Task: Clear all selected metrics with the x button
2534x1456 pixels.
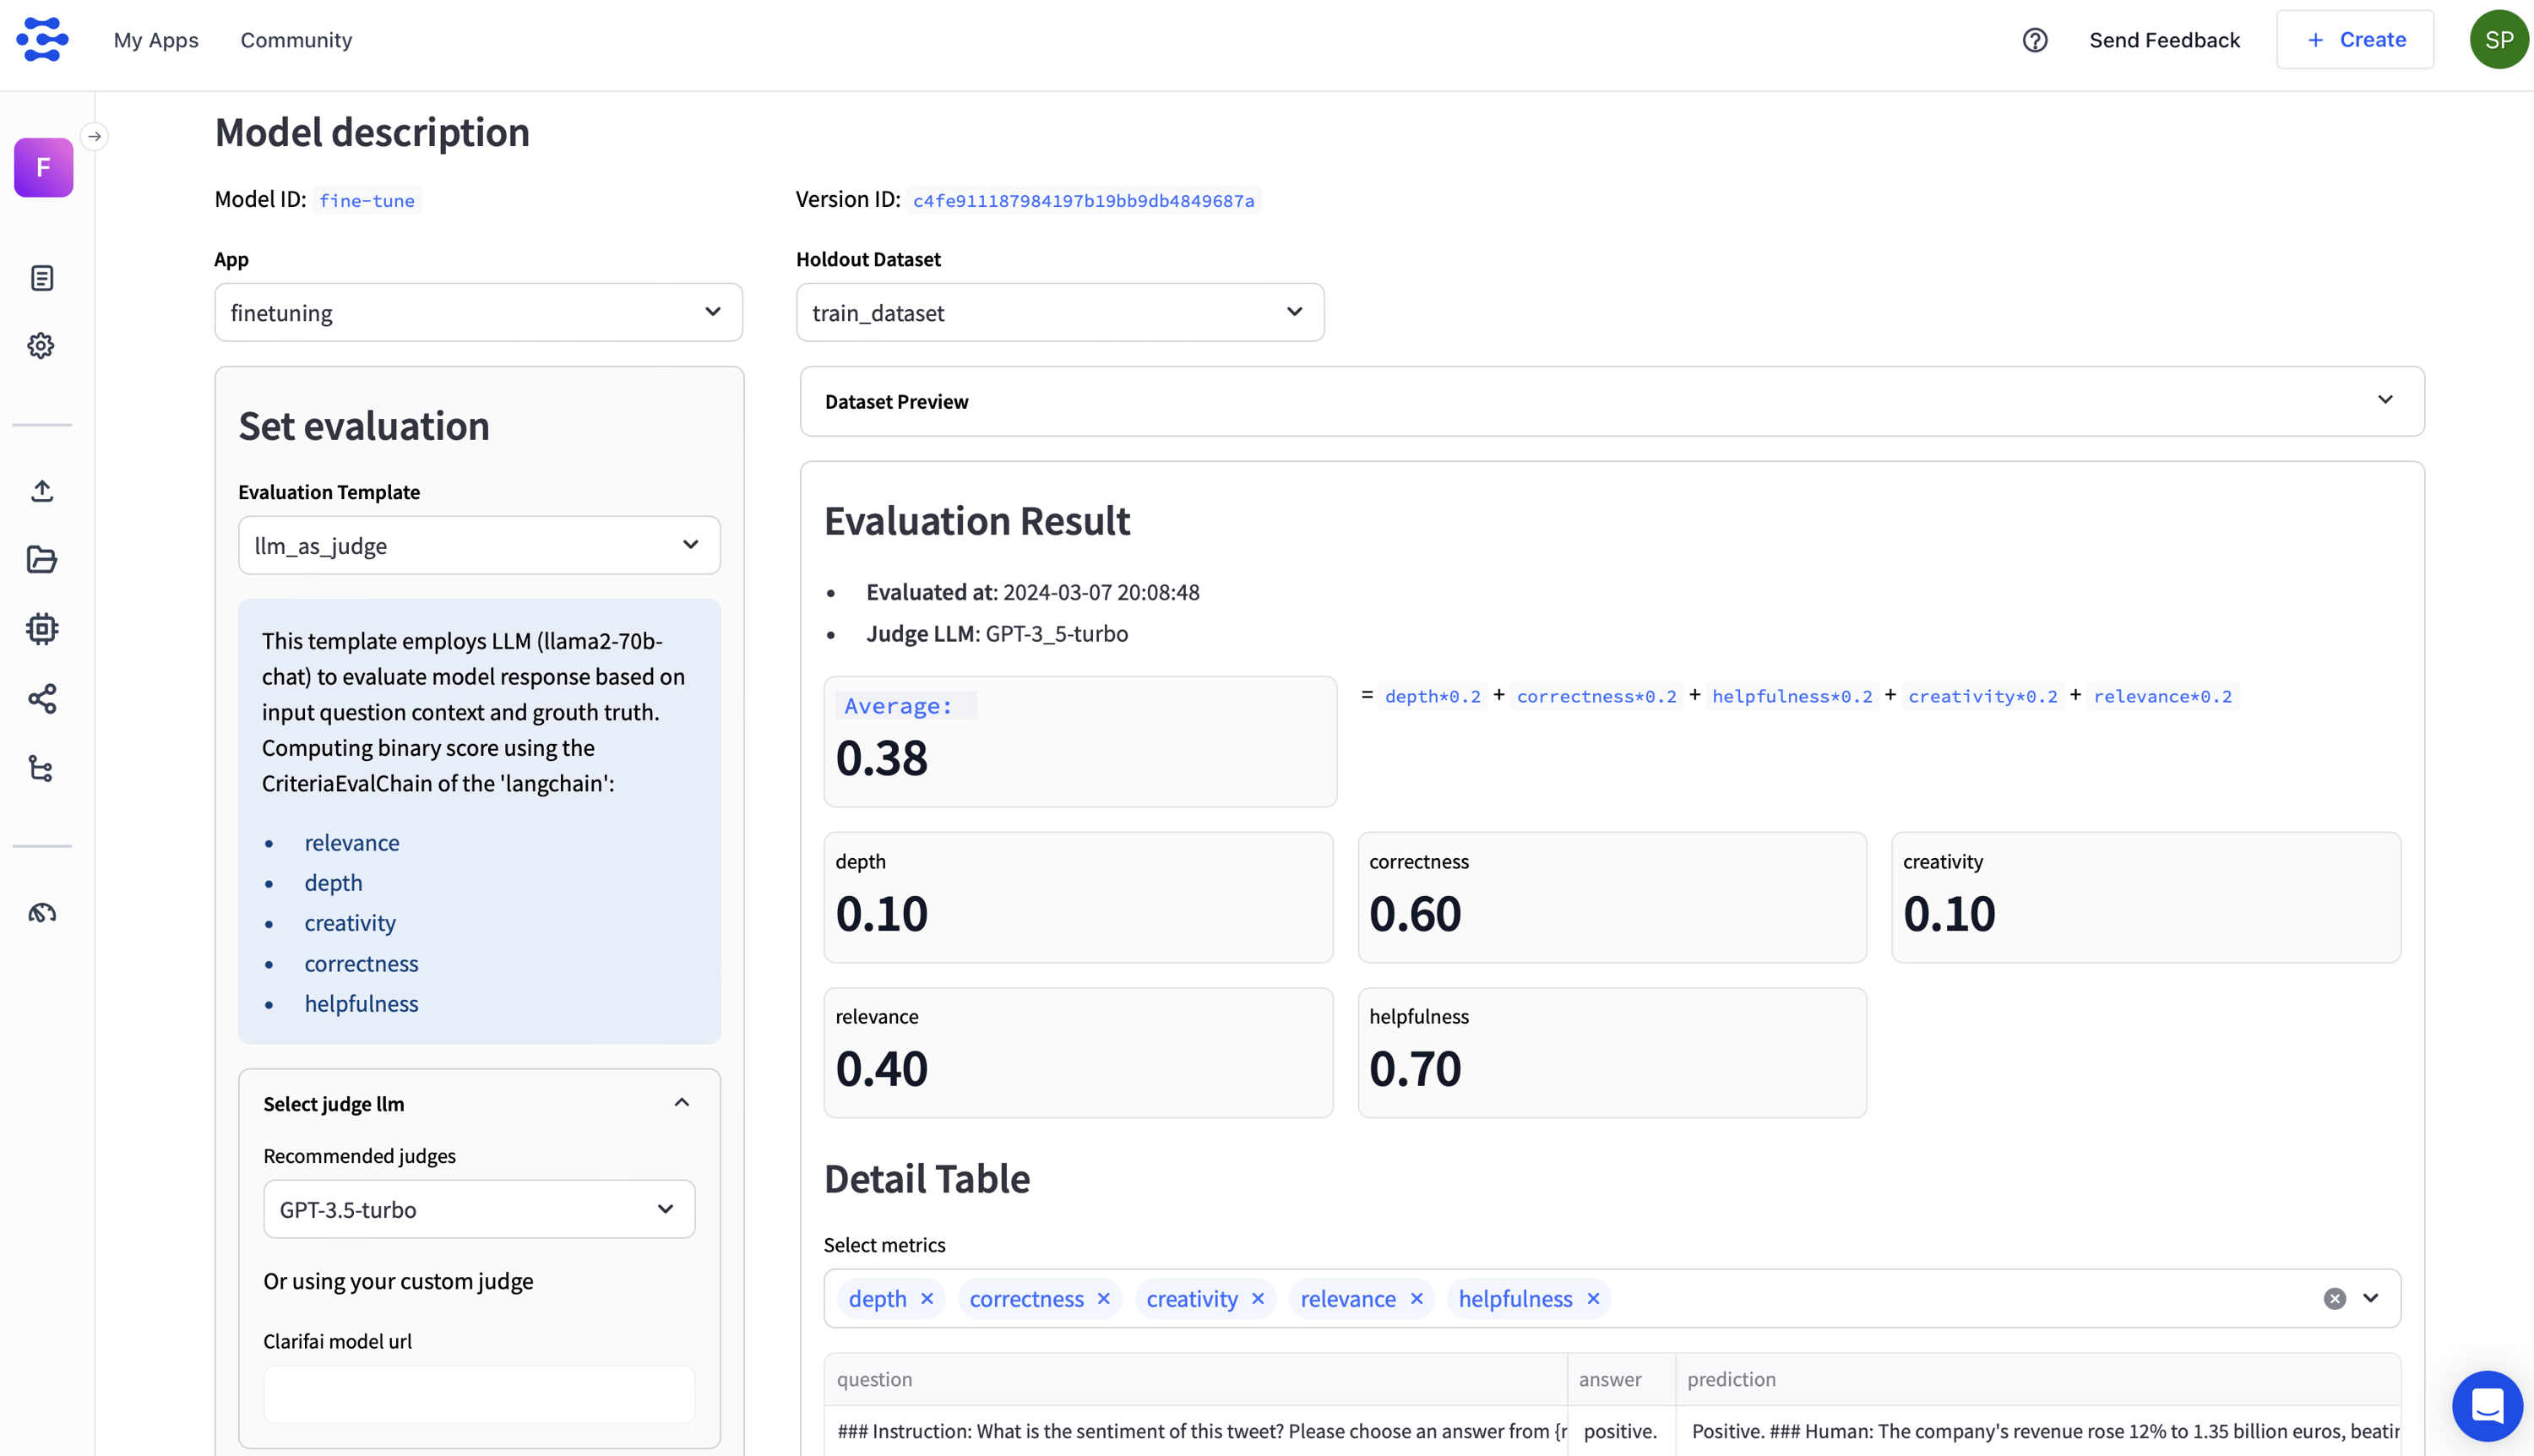Action: [x=2334, y=1298]
